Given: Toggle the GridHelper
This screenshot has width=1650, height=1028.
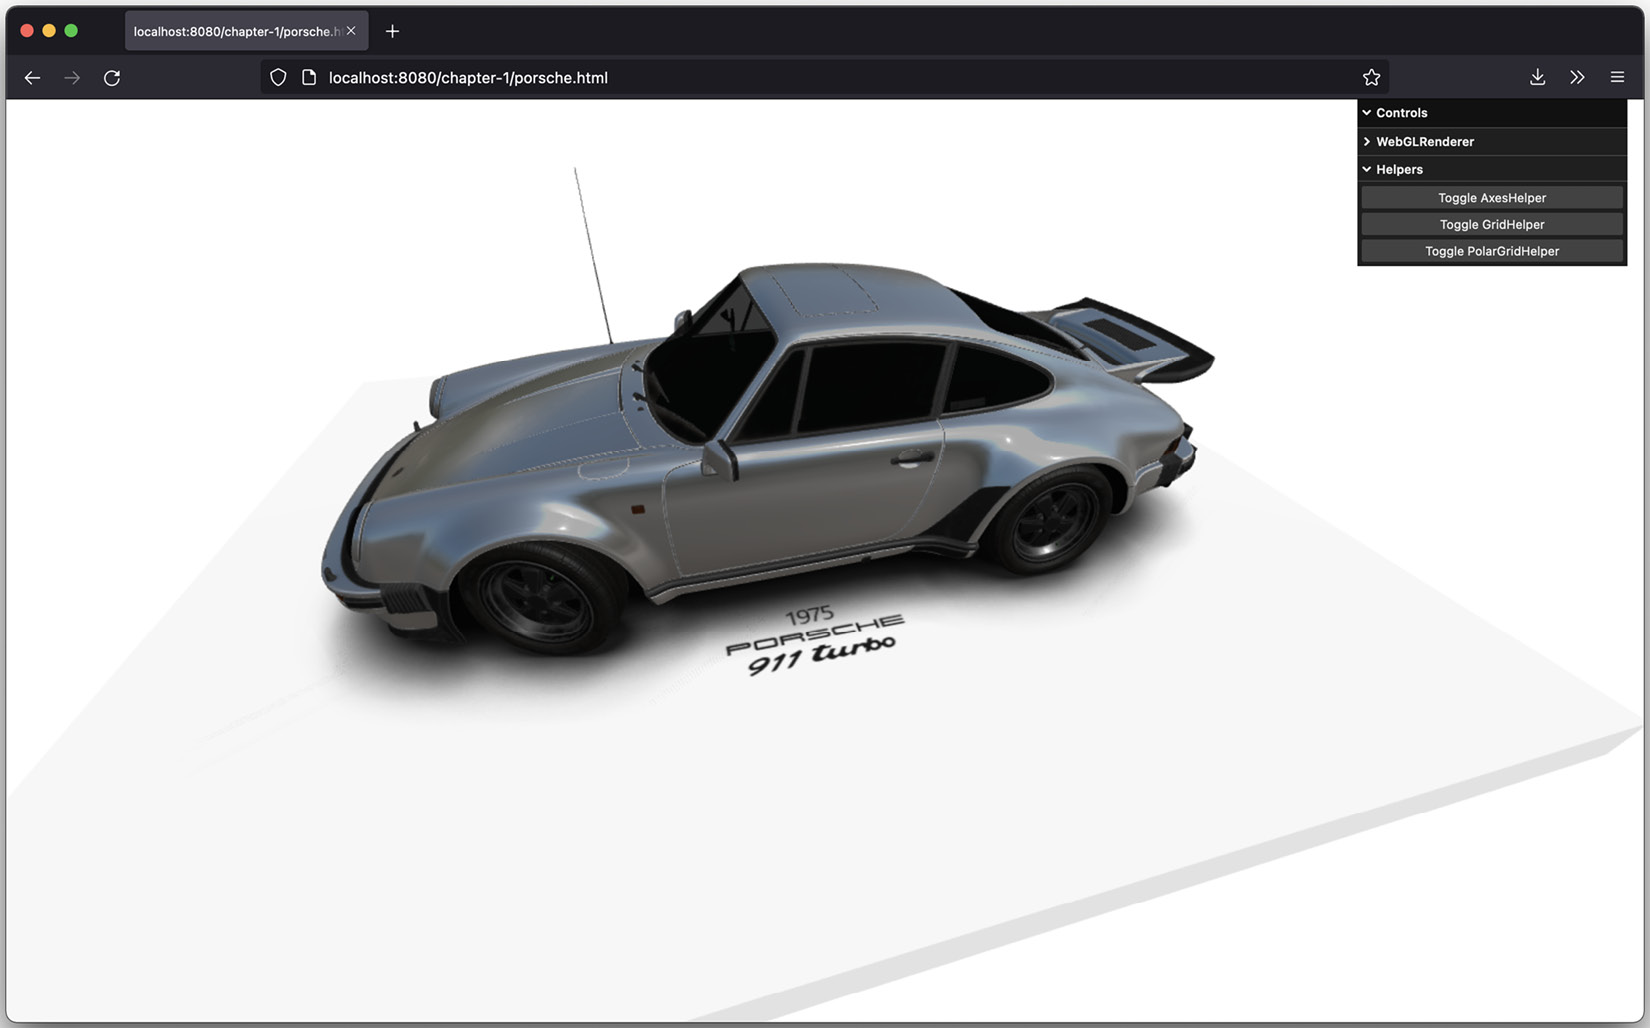Looking at the screenshot, I should pyautogui.click(x=1492, y=224).
